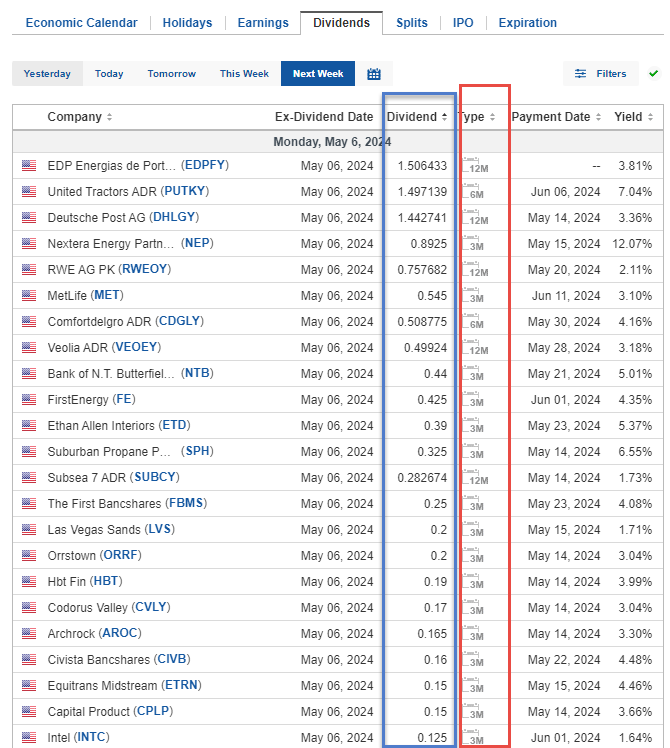The height and width of the screenshot is (748, 670).
Task: Click the 3M type icon for Civista Bancshares
Action: [473, 659]
